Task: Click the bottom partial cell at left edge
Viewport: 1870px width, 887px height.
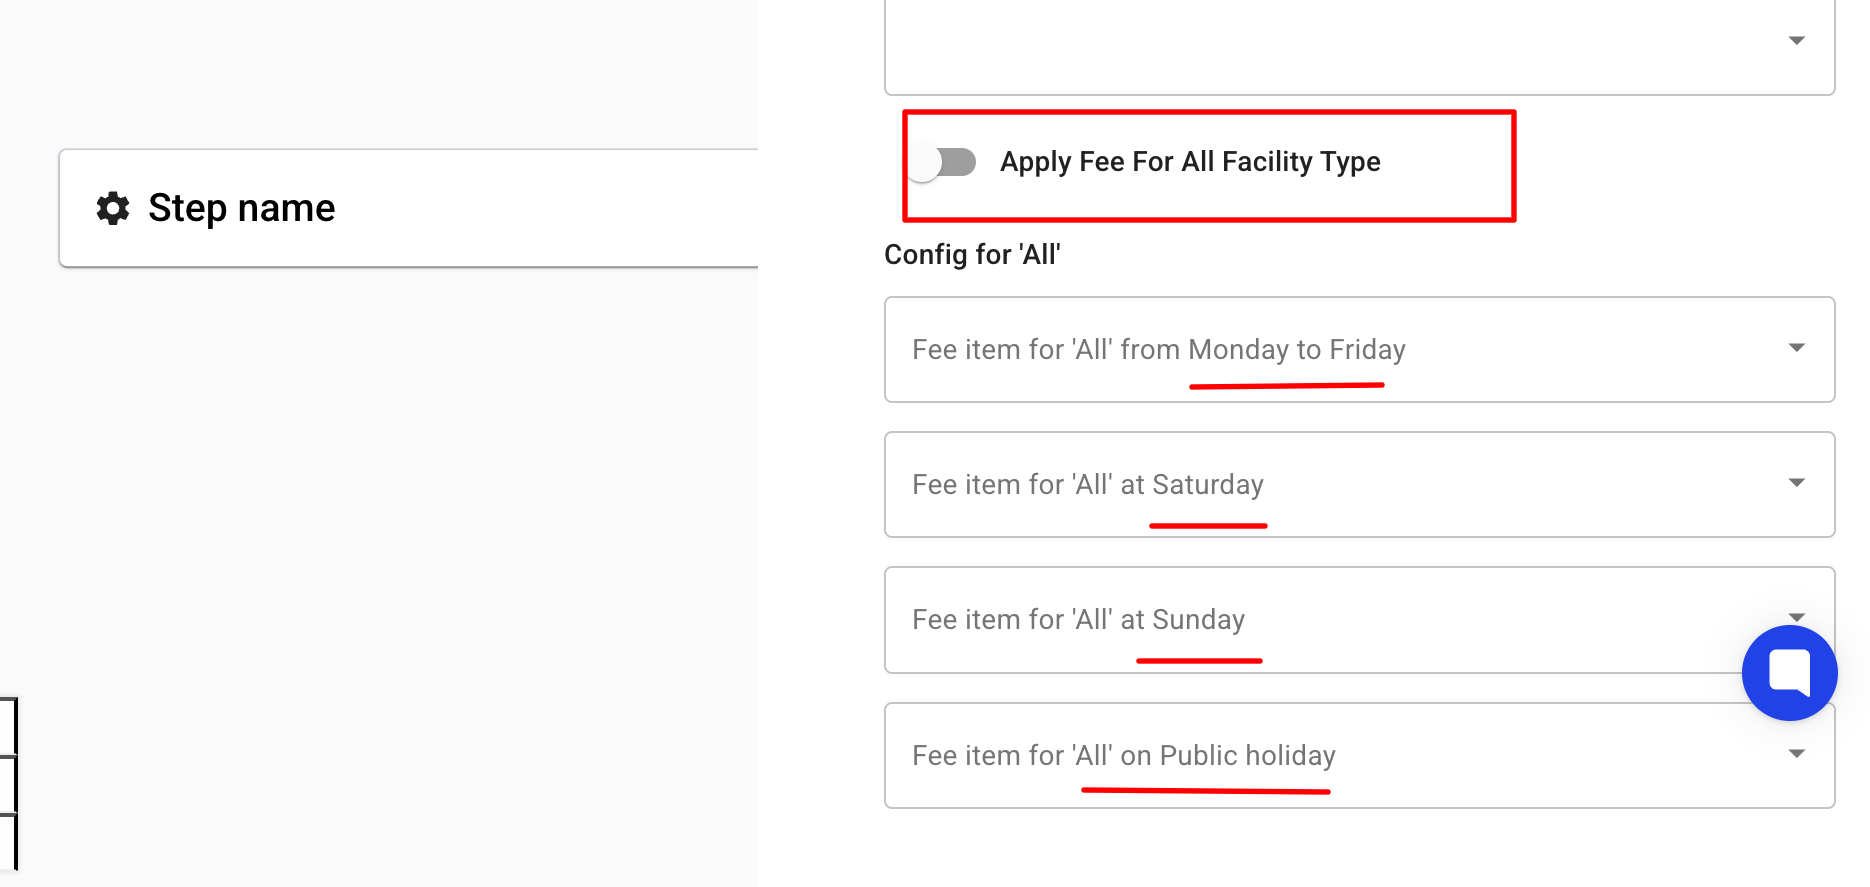Action: click(x=8, y=842)
